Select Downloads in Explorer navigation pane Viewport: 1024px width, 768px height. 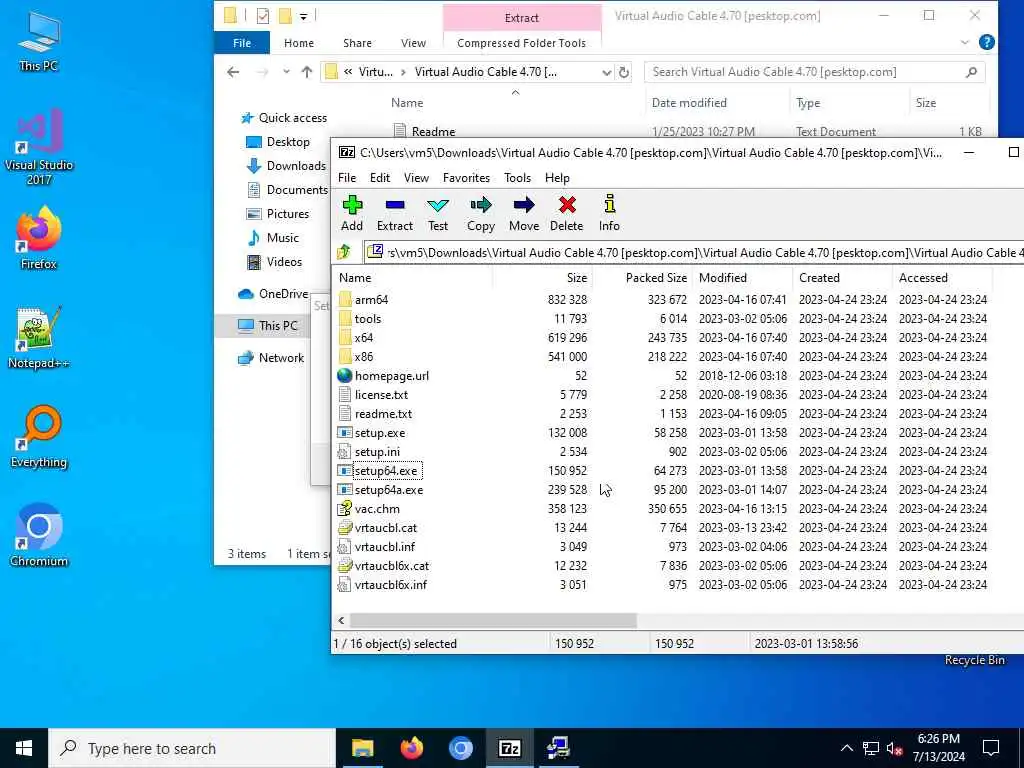coord(285,166)
